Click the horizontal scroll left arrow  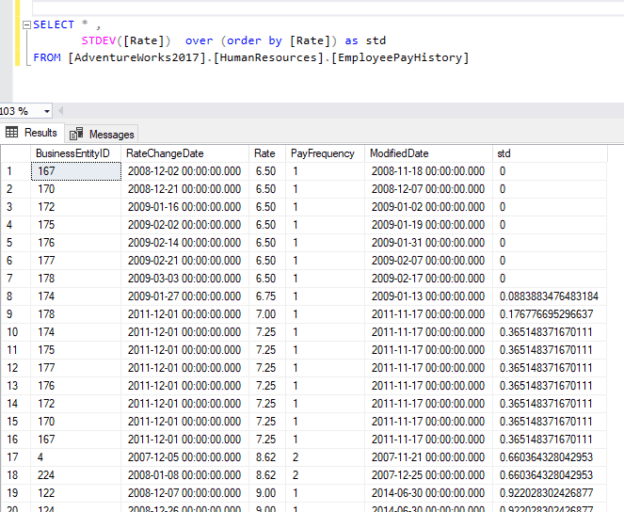pyautogui.click(x=61, y=111)
